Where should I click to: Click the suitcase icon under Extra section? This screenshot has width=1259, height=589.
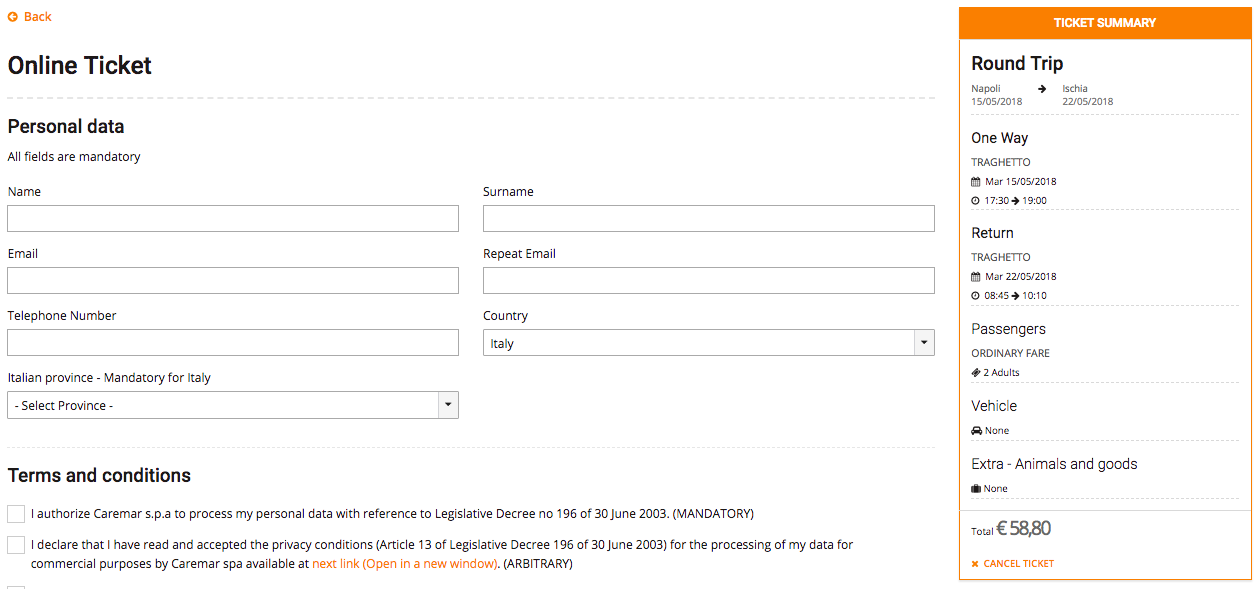coord(976,489)
